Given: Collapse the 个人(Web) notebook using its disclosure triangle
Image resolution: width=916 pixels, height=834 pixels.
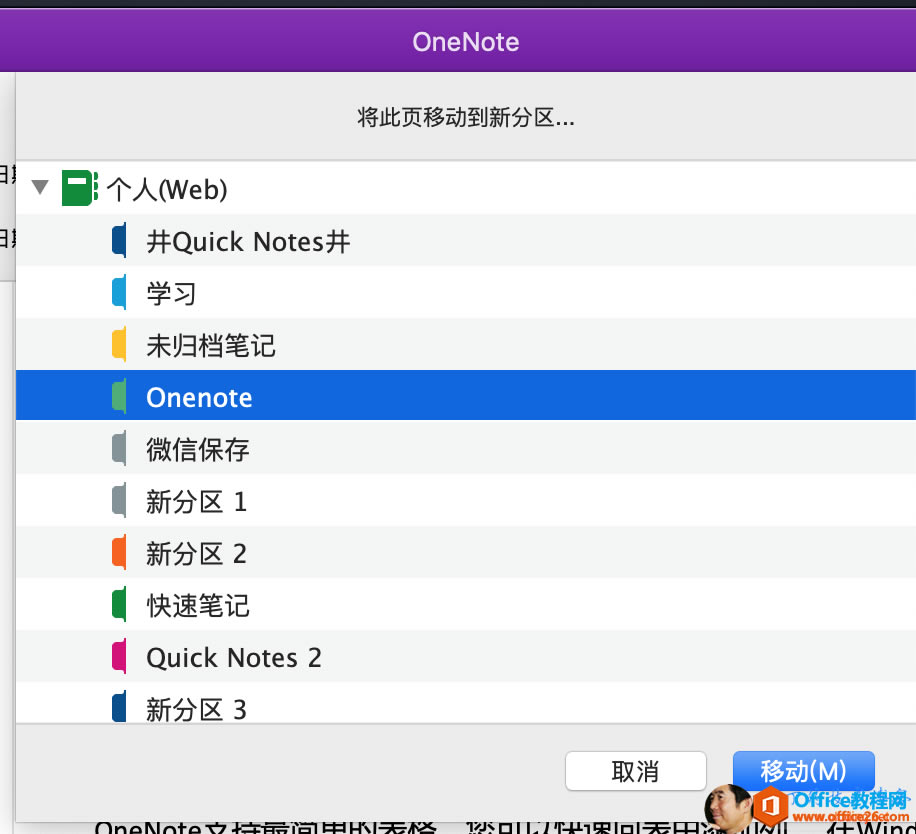Looking at the screenshot, I should click(x=38, y=187).
